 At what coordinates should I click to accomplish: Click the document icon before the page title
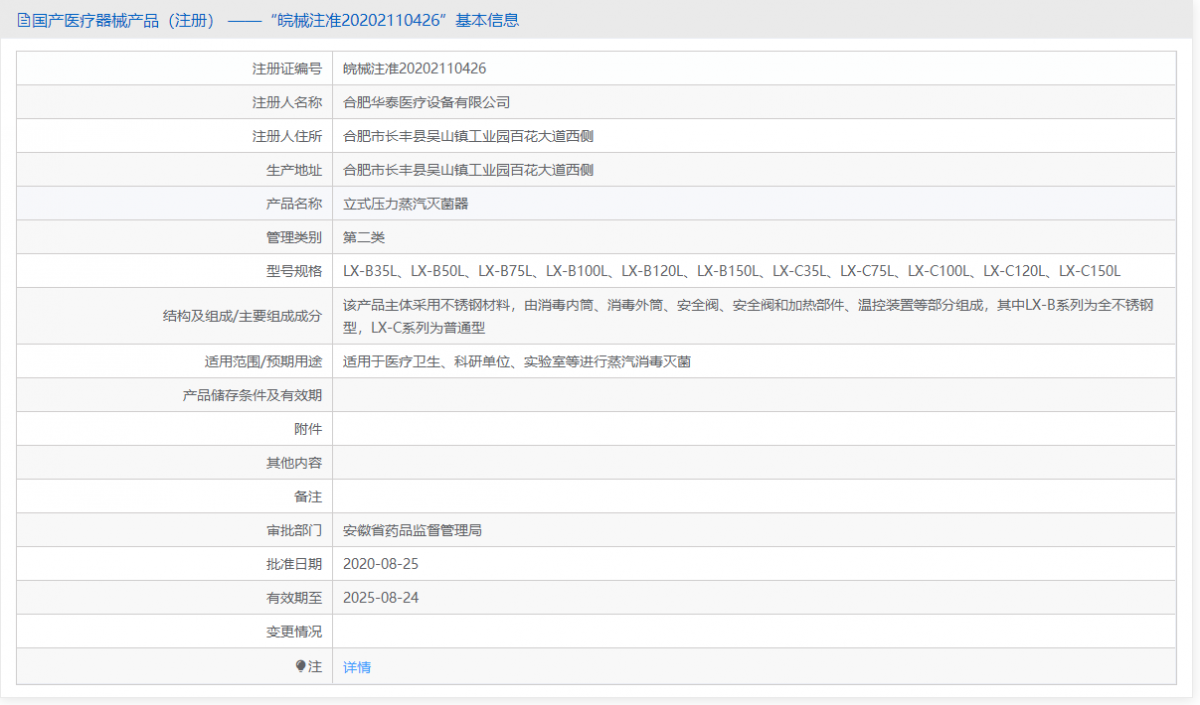tap(24, 20)
